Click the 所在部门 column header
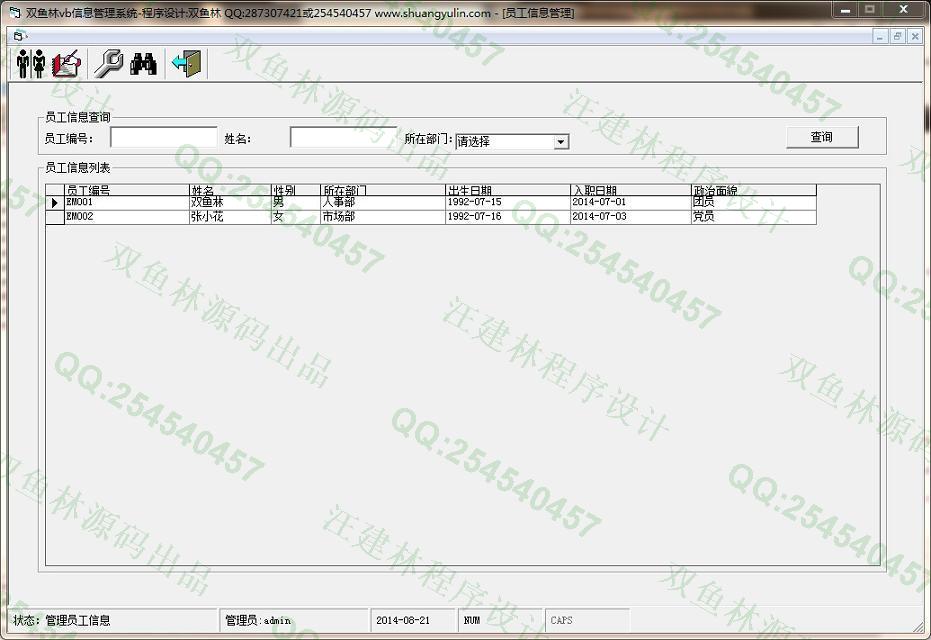 [381, 190]
